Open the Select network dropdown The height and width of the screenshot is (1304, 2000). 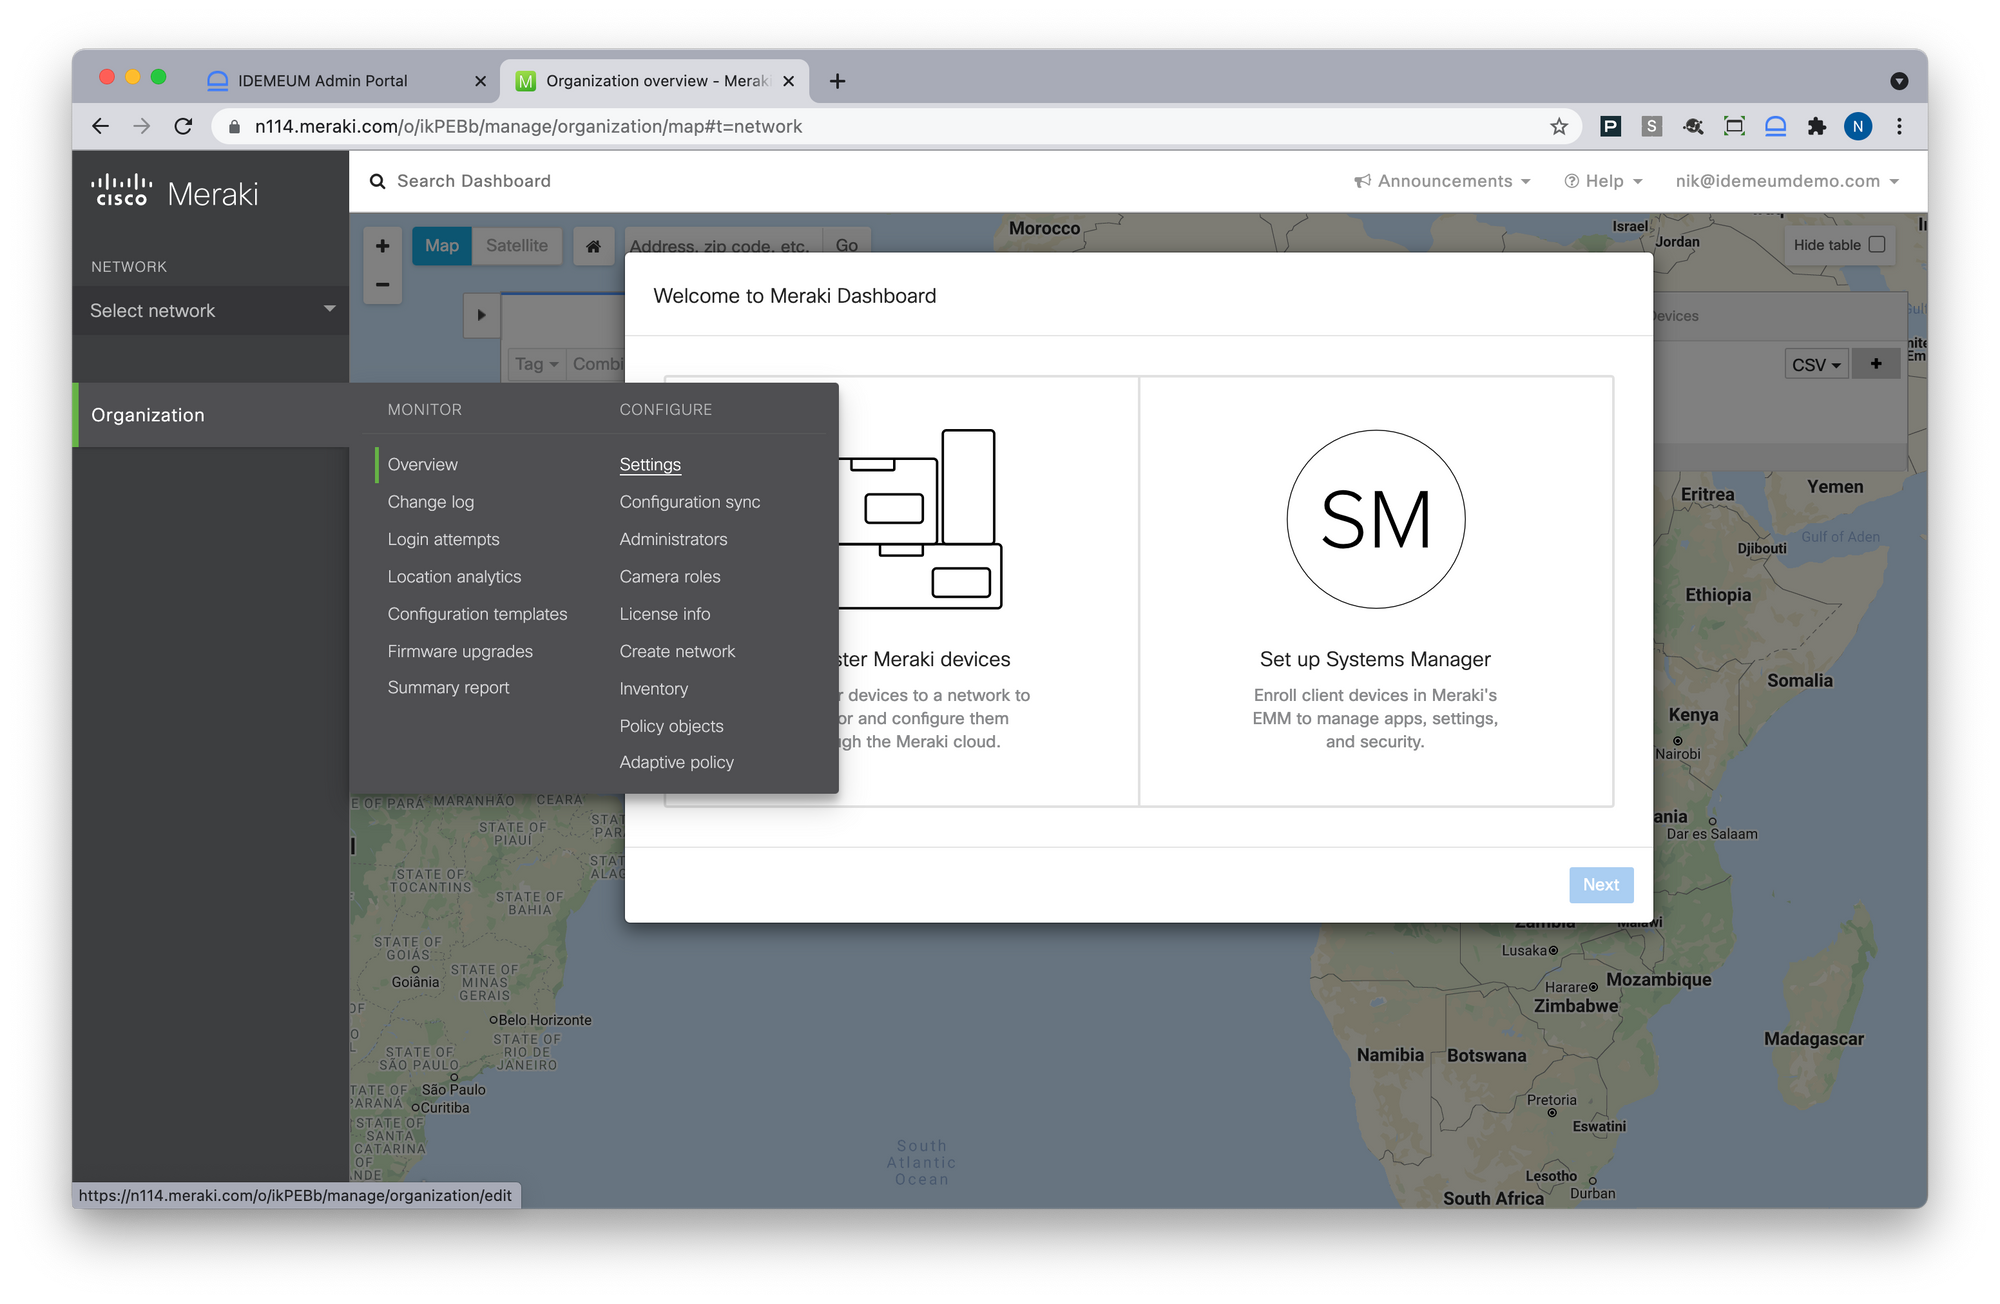[211, 310]
